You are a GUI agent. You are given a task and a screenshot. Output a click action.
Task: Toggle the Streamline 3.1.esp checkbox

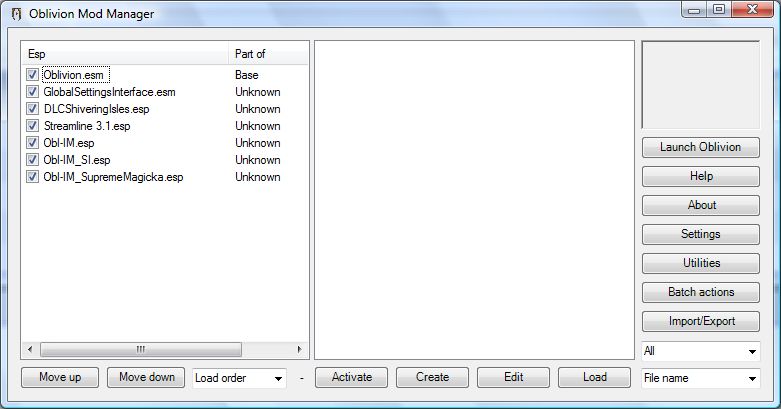tap(32, 126)
